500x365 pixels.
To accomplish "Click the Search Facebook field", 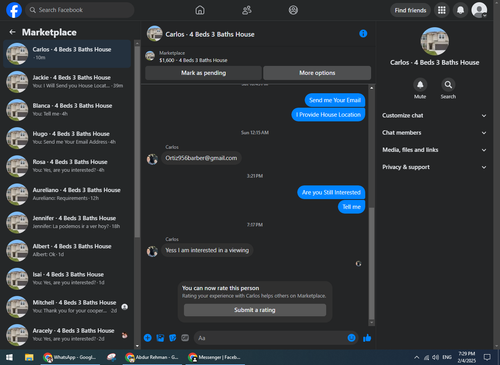I will [80, 10].
